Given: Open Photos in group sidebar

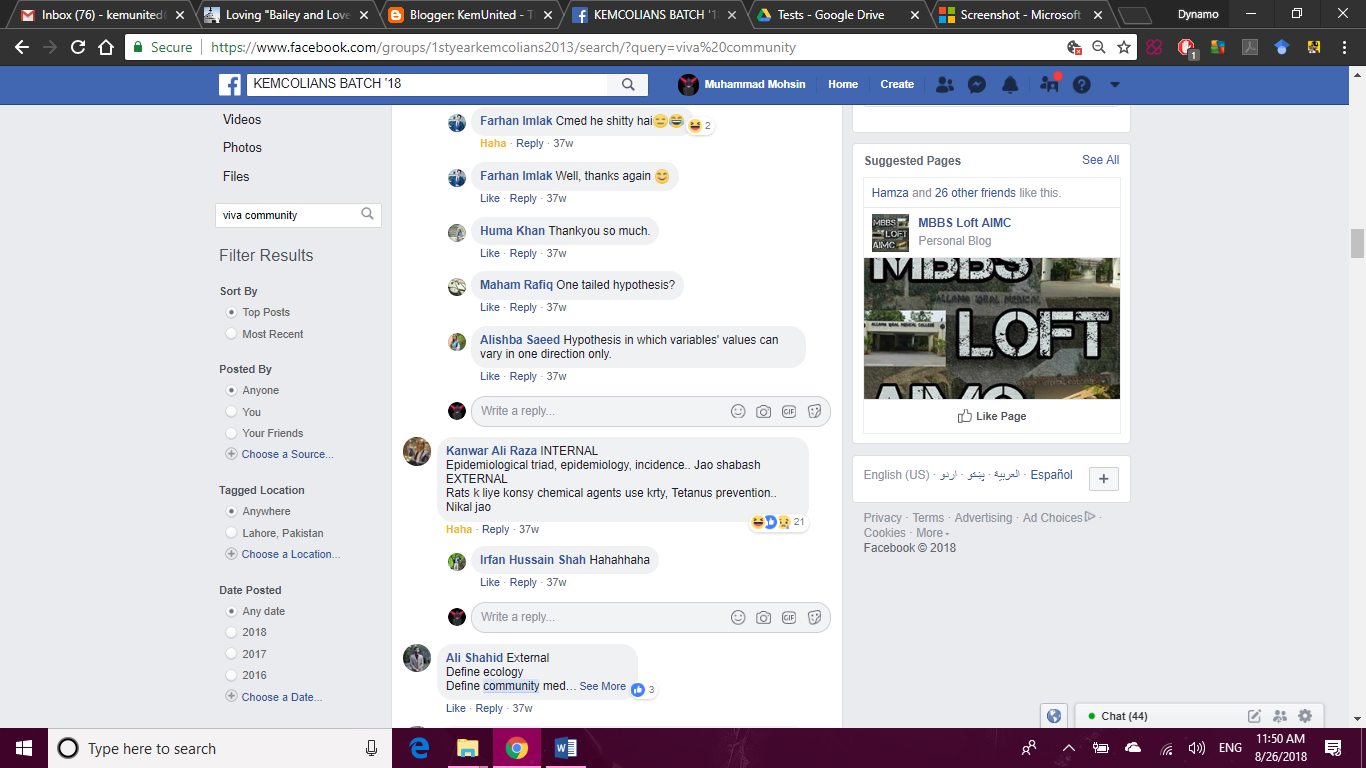Looking at the screenshot, I should point(242,147).
